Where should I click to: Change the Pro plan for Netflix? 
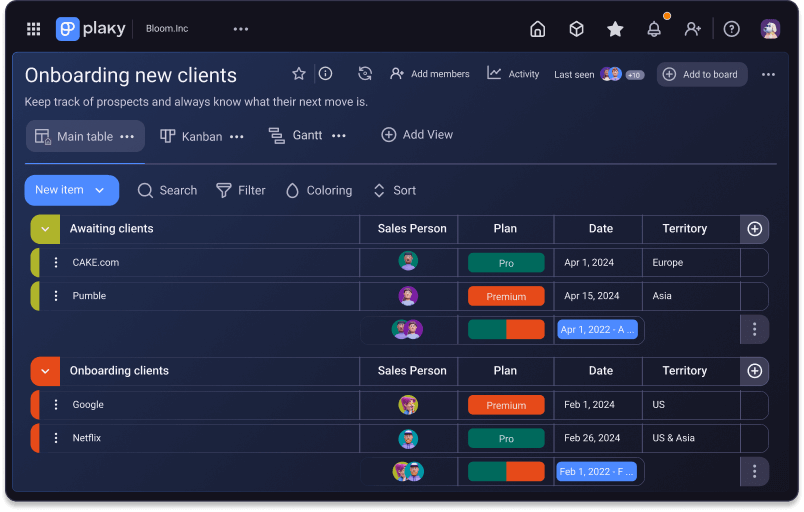pyautogui.click(x=506, y=439)
